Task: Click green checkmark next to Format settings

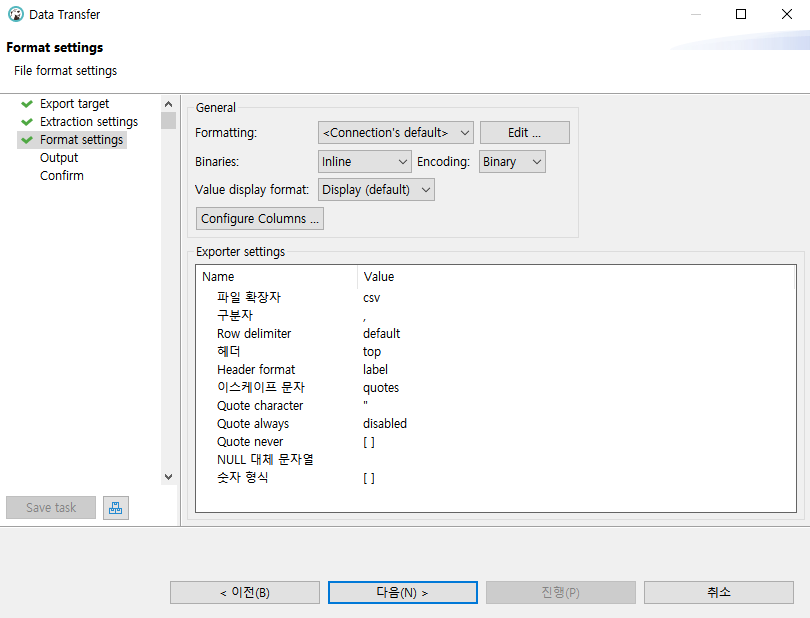Action: [x=27, y=140]
